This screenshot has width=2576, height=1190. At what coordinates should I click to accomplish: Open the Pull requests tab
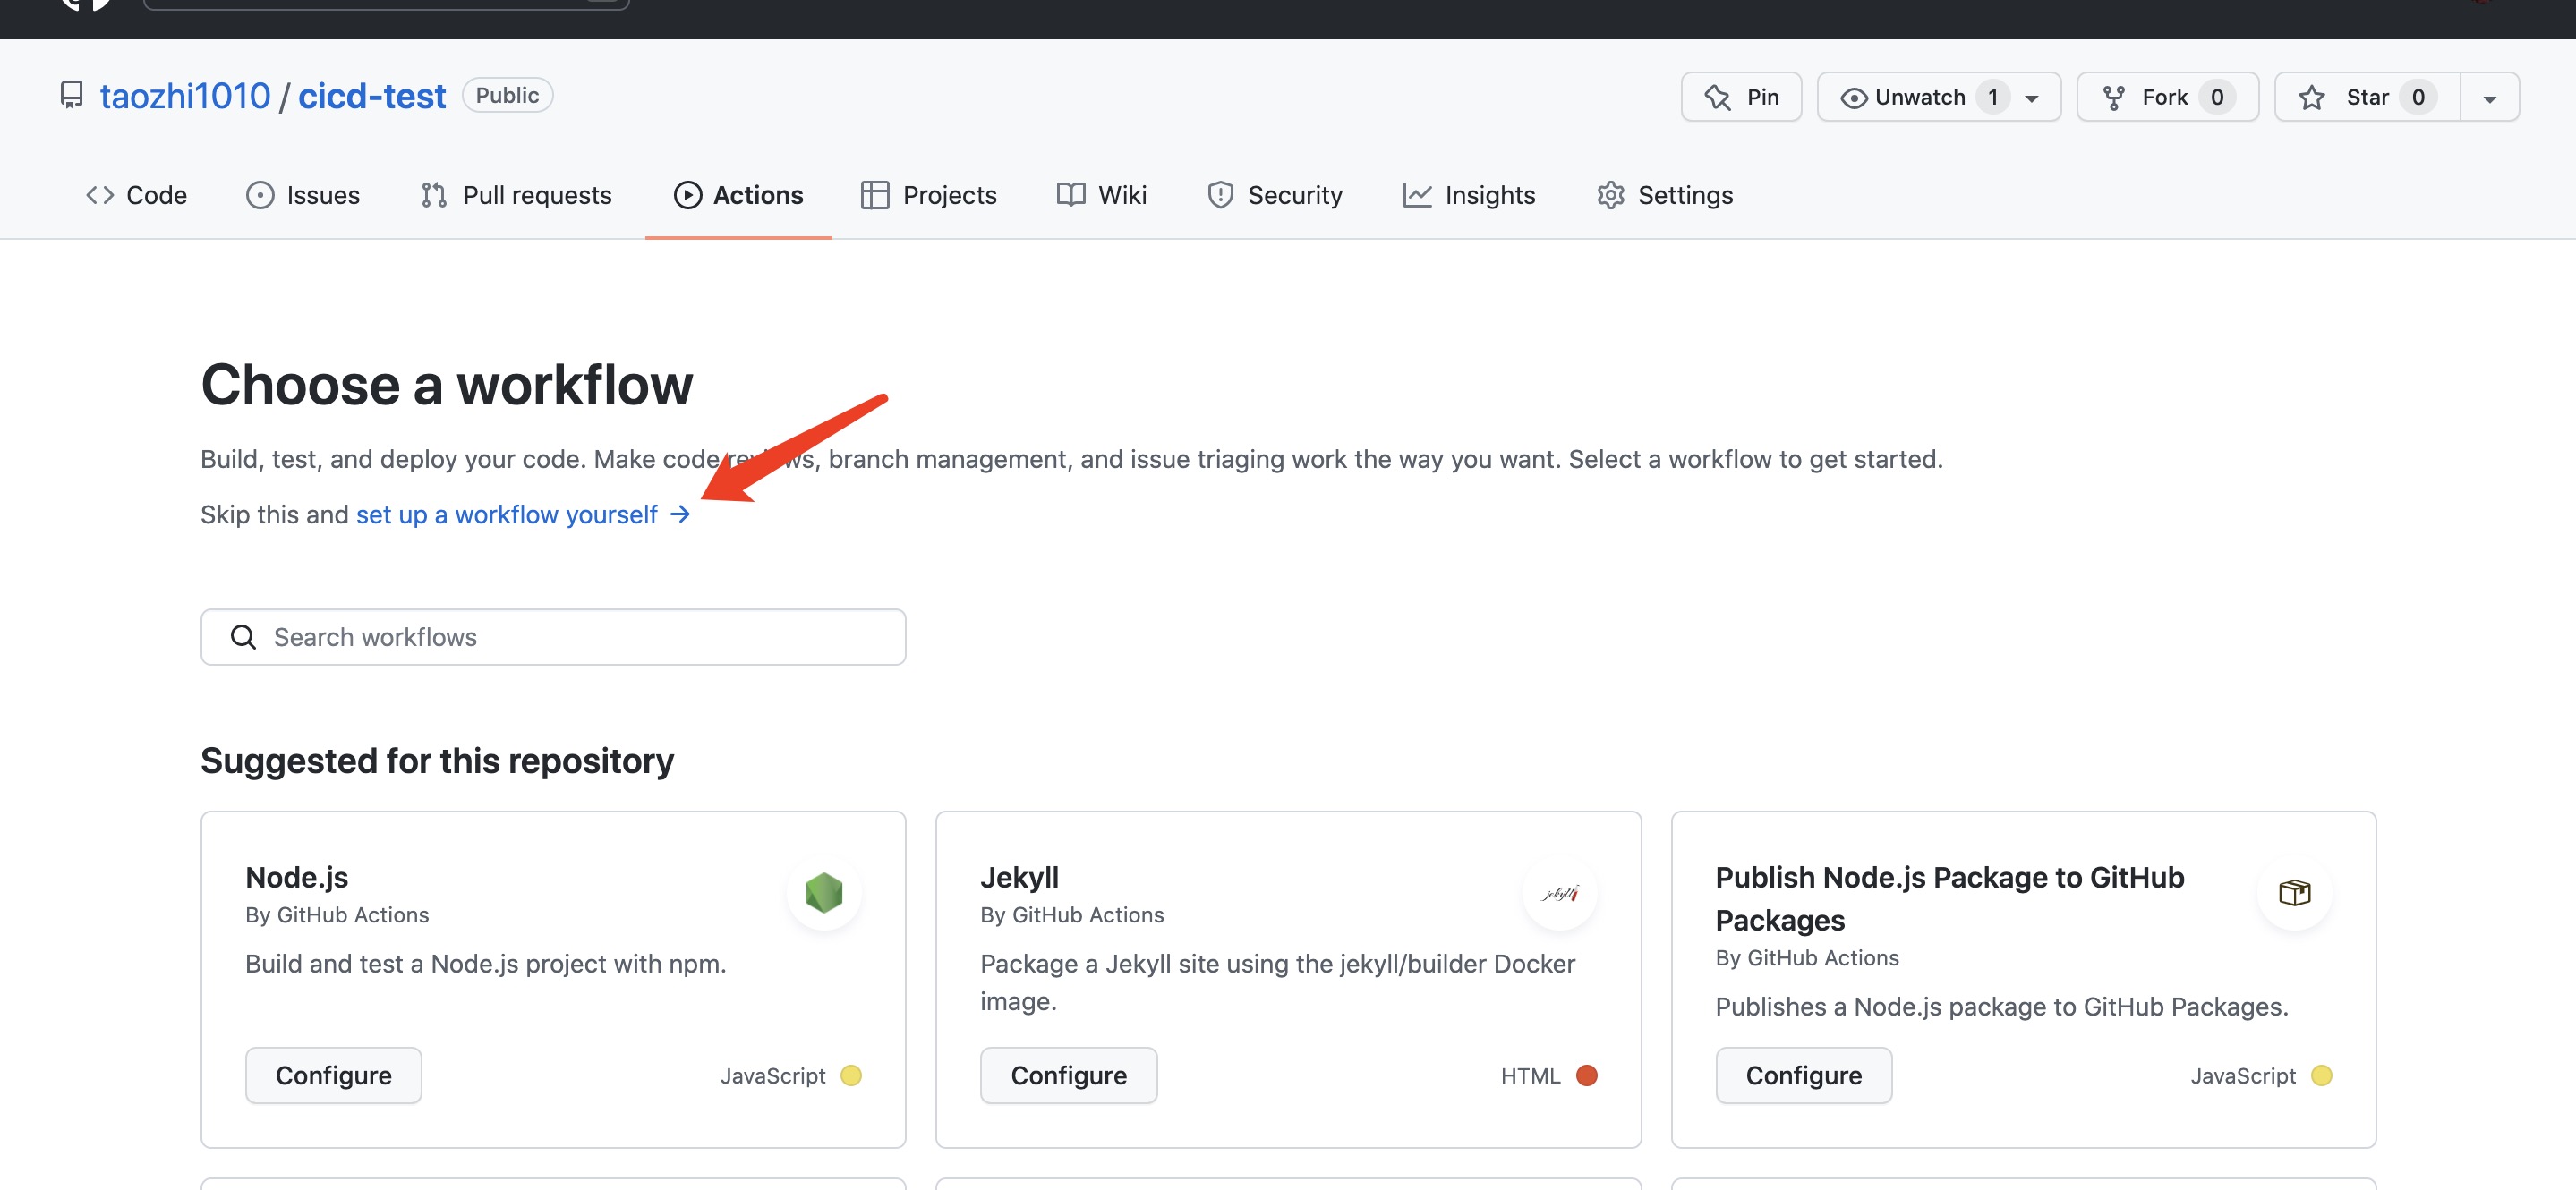pyautogui.click(x=516, y=195)
